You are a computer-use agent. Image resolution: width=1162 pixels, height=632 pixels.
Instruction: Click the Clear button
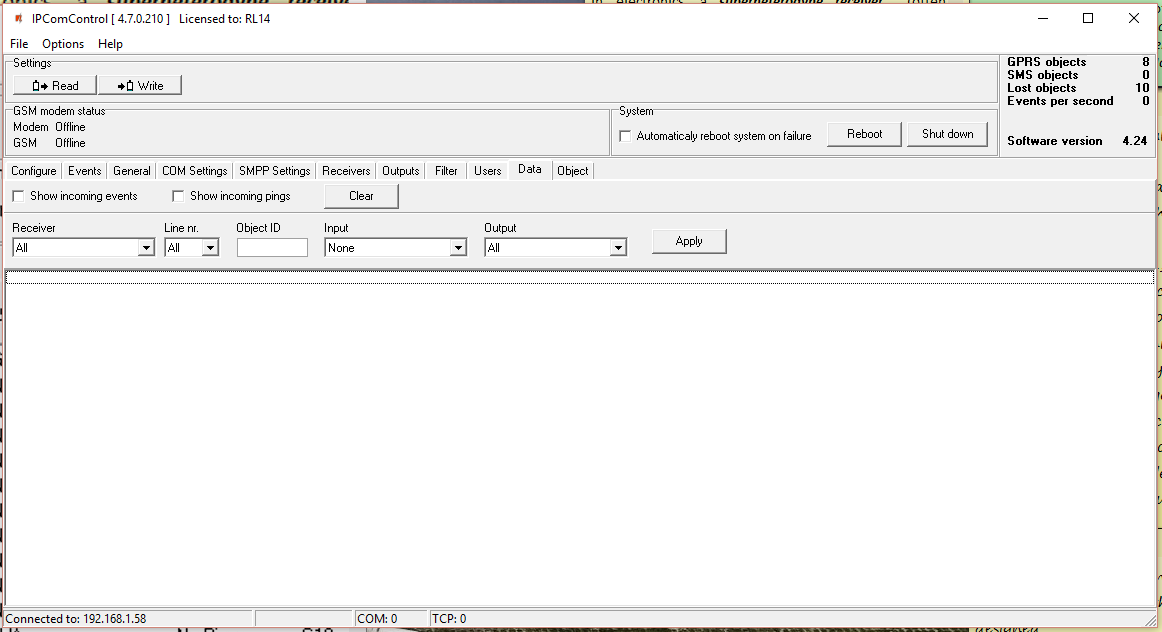(x=361, y=196)
